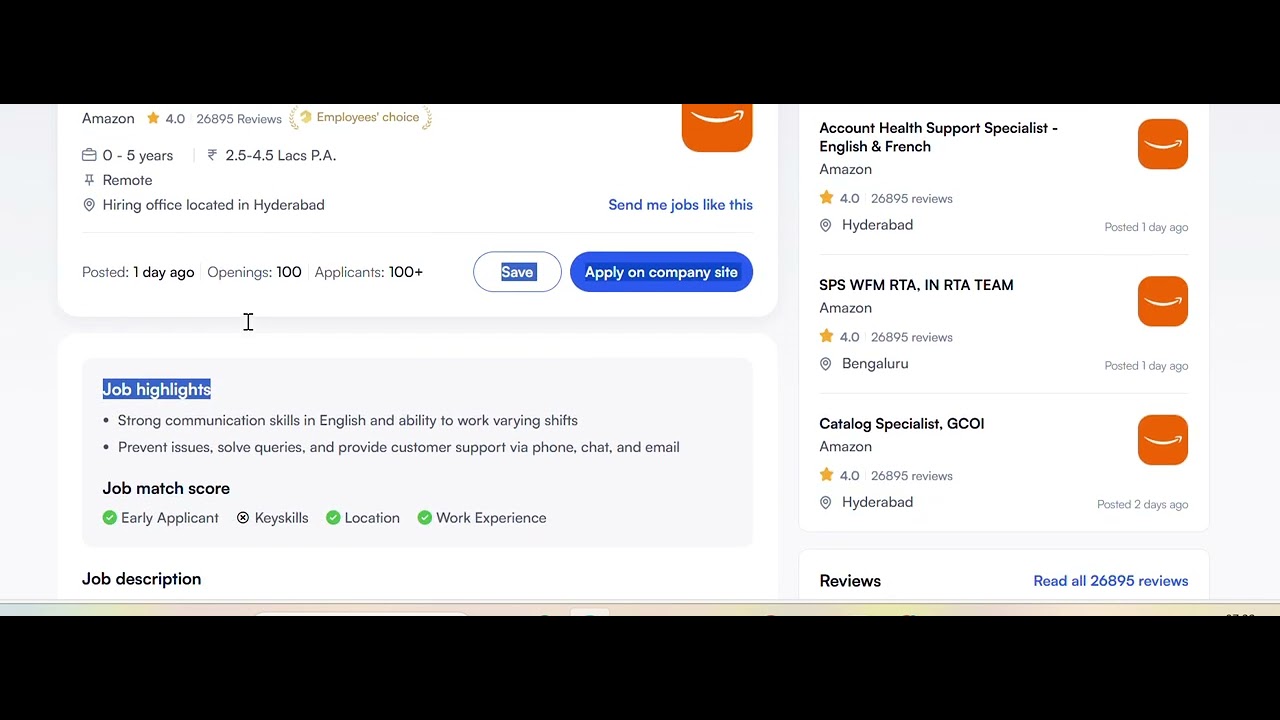
Task: Click the 'Job match score' heading
Action: (x=166, y=488)
